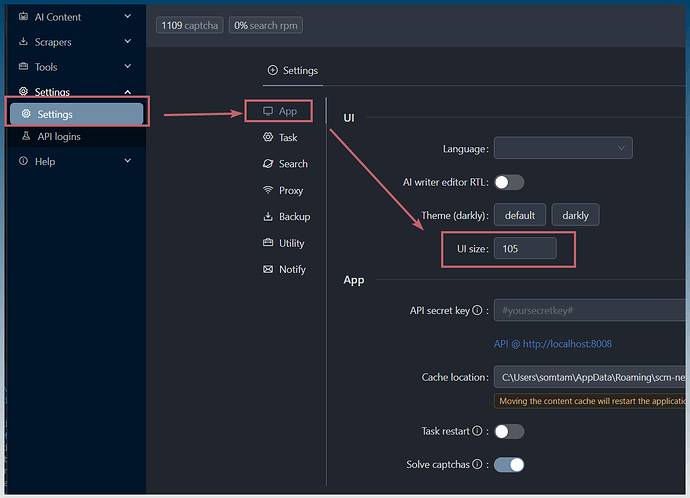The width and height of the screenshot is (690, 498).
Task: Click the App monitor icon
Action: pos(268,111)
